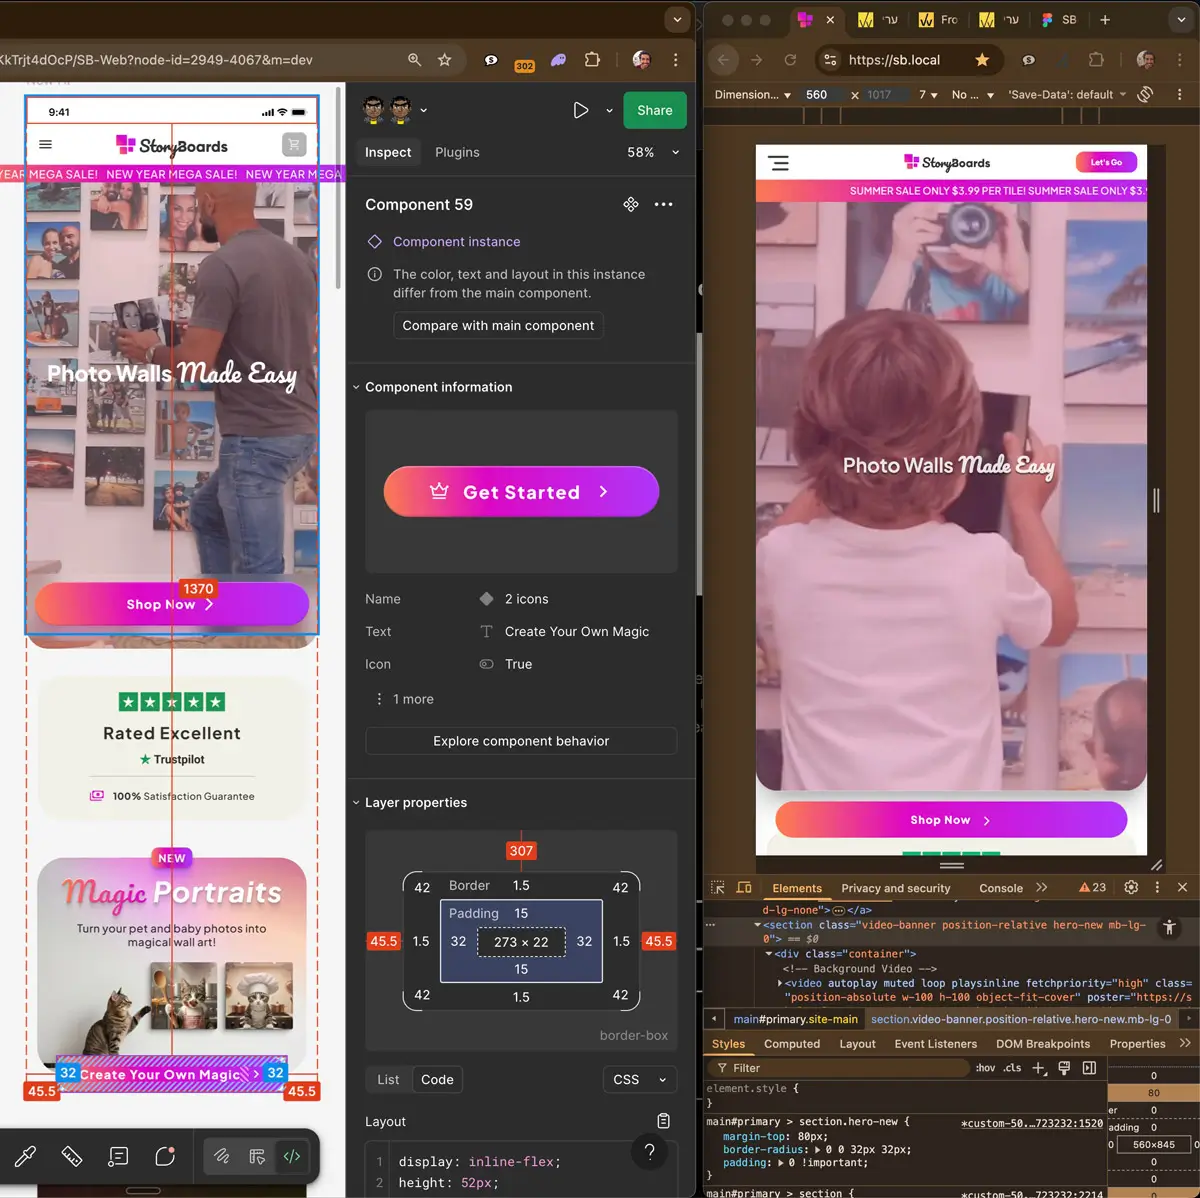Click the Filter input in the Styles pane

[840, 1067]
